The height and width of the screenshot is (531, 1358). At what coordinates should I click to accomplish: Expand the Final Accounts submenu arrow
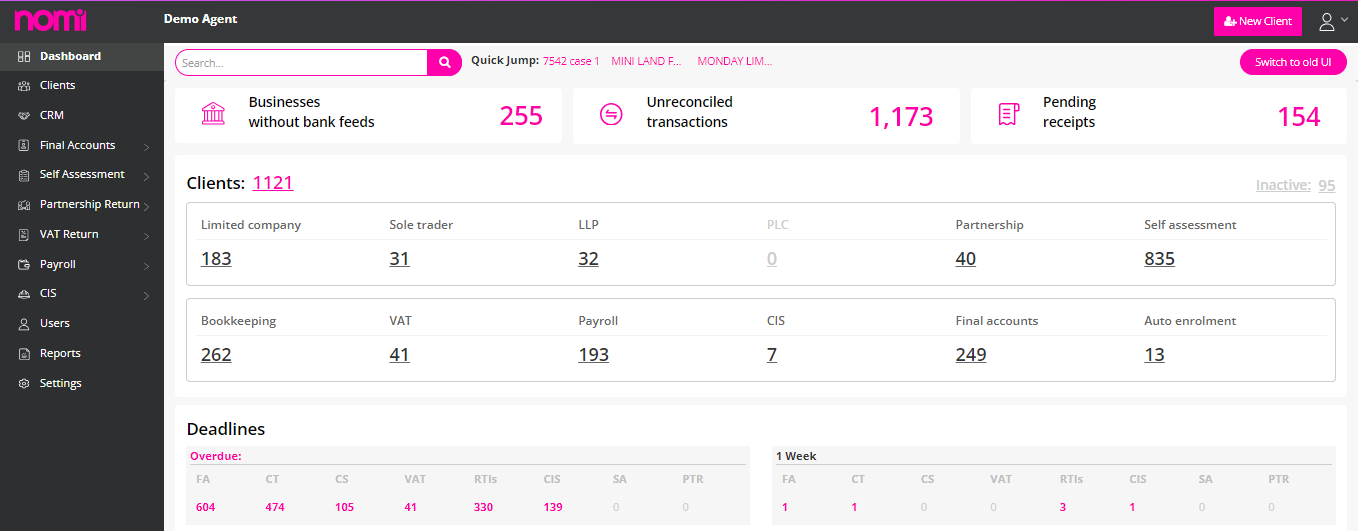click(147, 148)
